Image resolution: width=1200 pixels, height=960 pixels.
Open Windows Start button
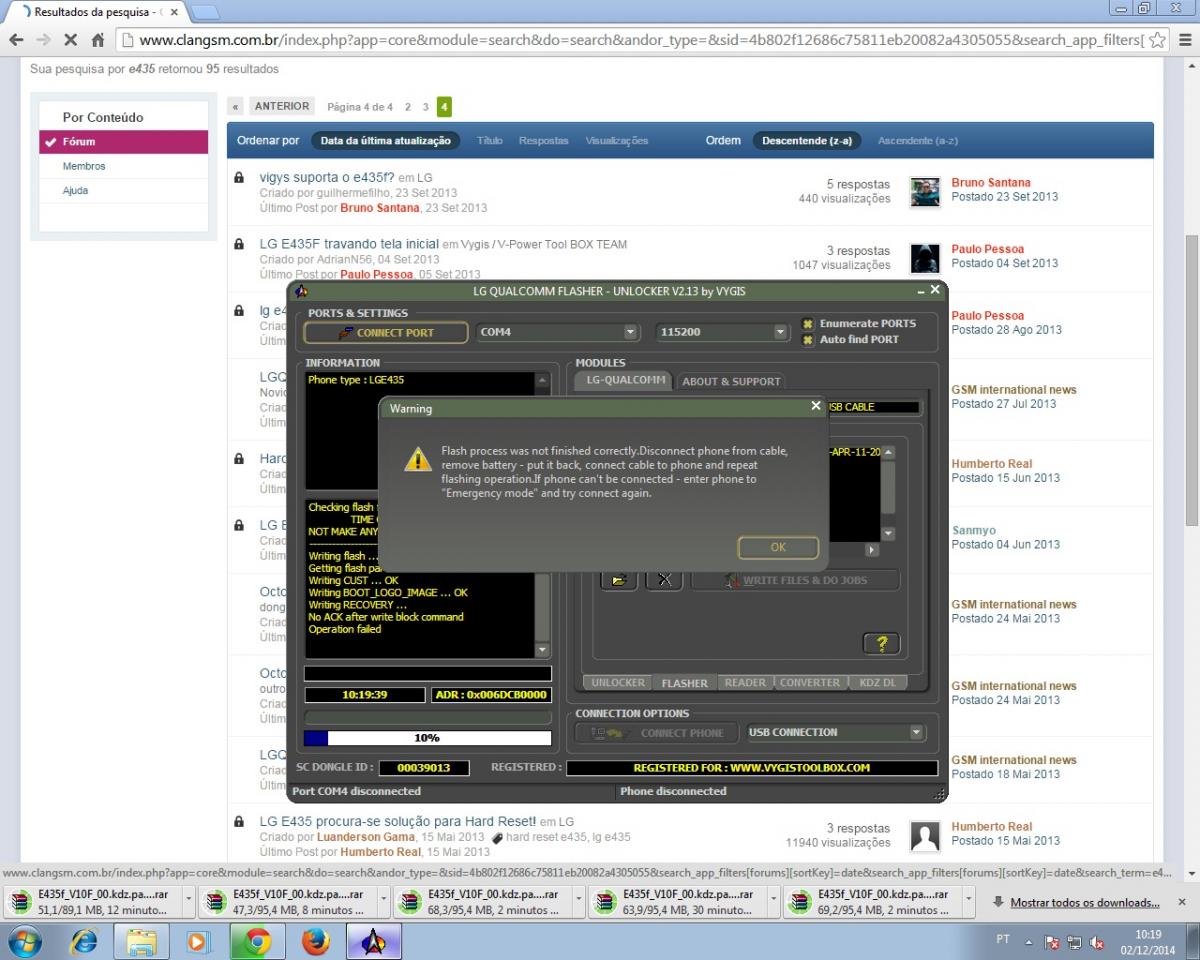point(24,942)
